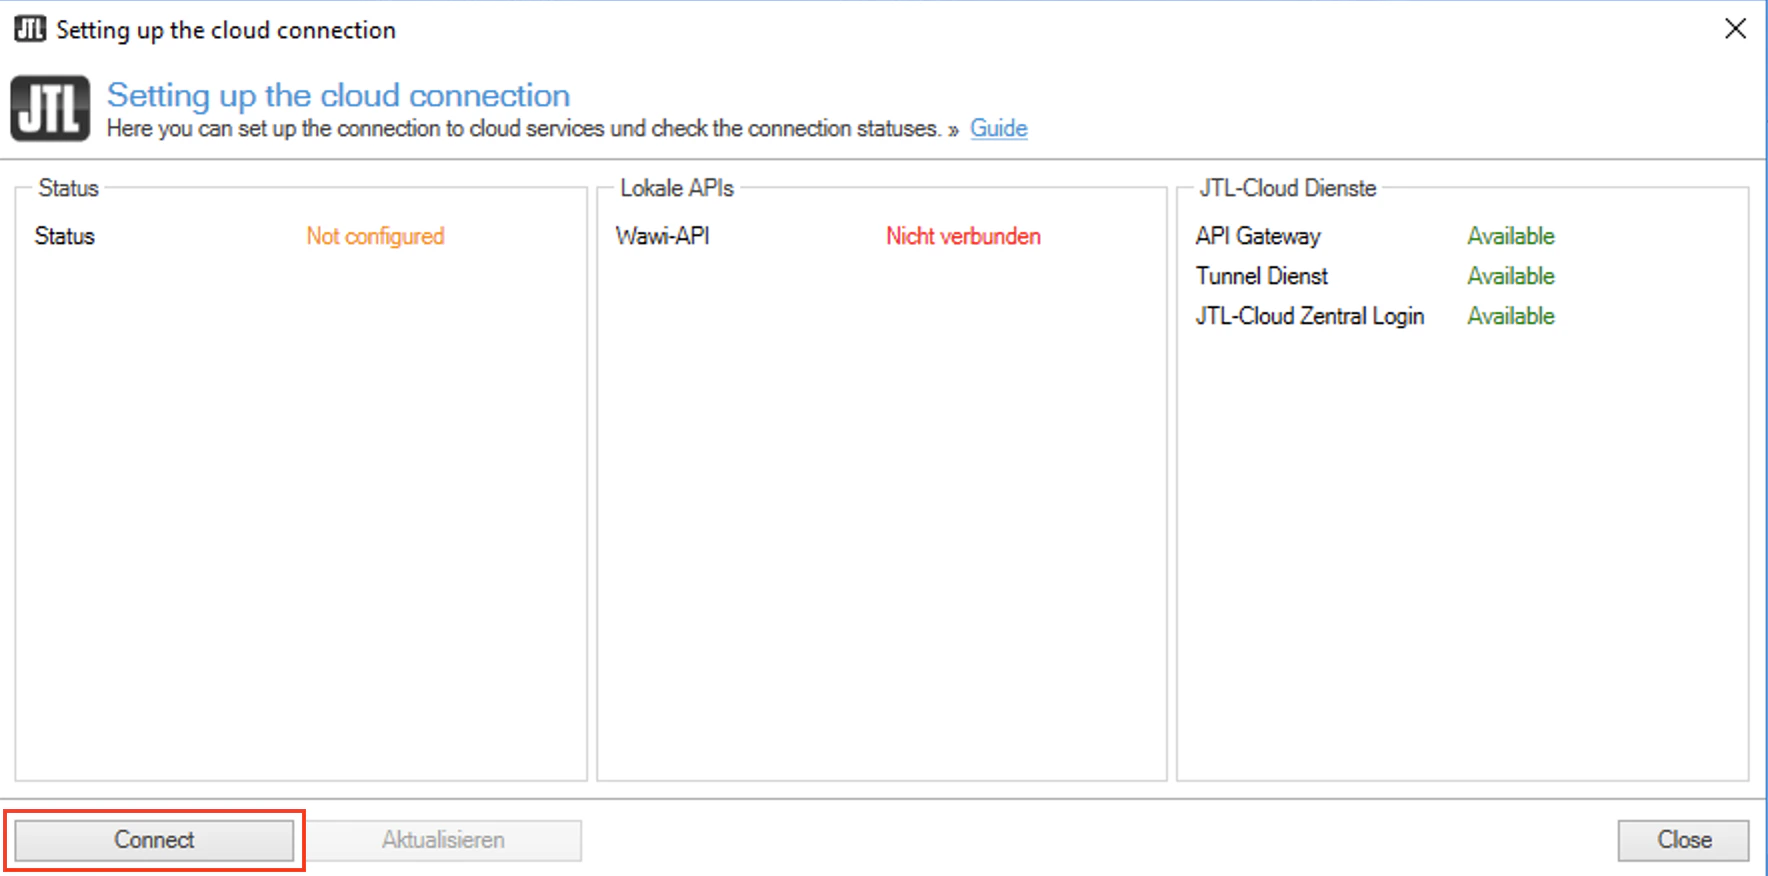This screenshot has height=876, width=1768.
Task: Select the 'Not configured' status text
Action: (375, 236)
